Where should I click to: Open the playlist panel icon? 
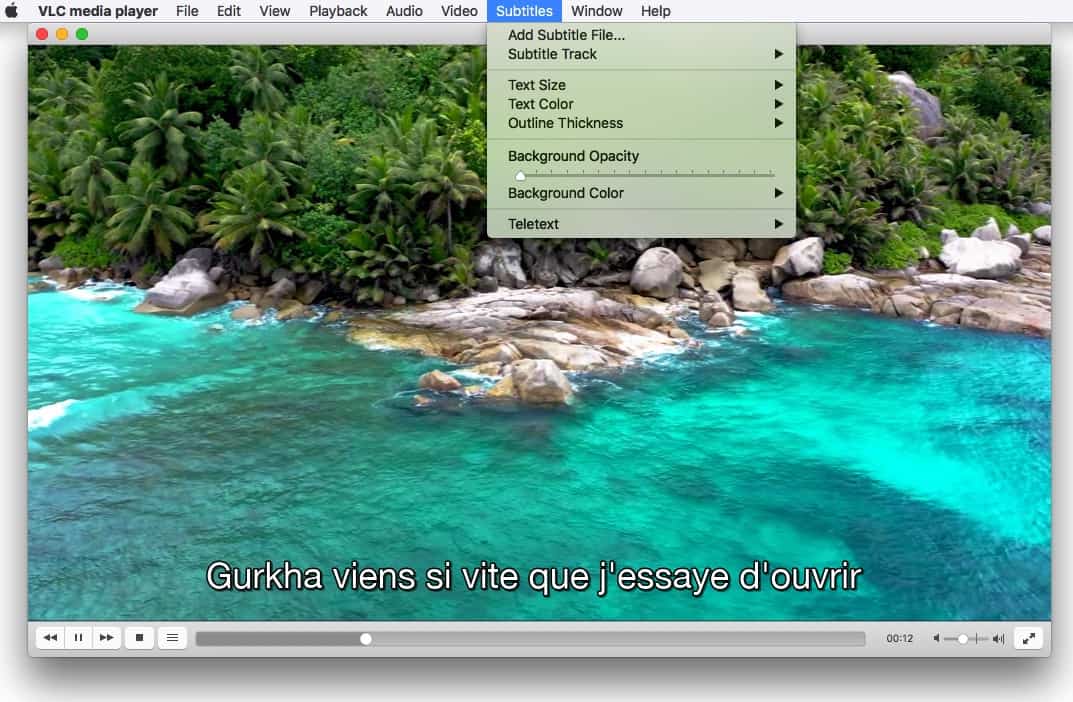(172, 637)
